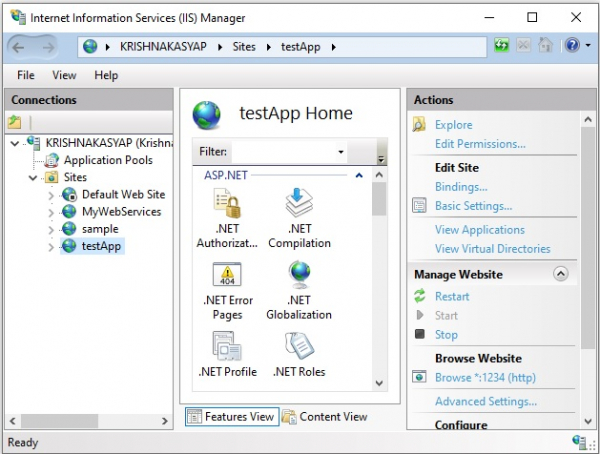Click the Explore link

(x=453, y=125)
